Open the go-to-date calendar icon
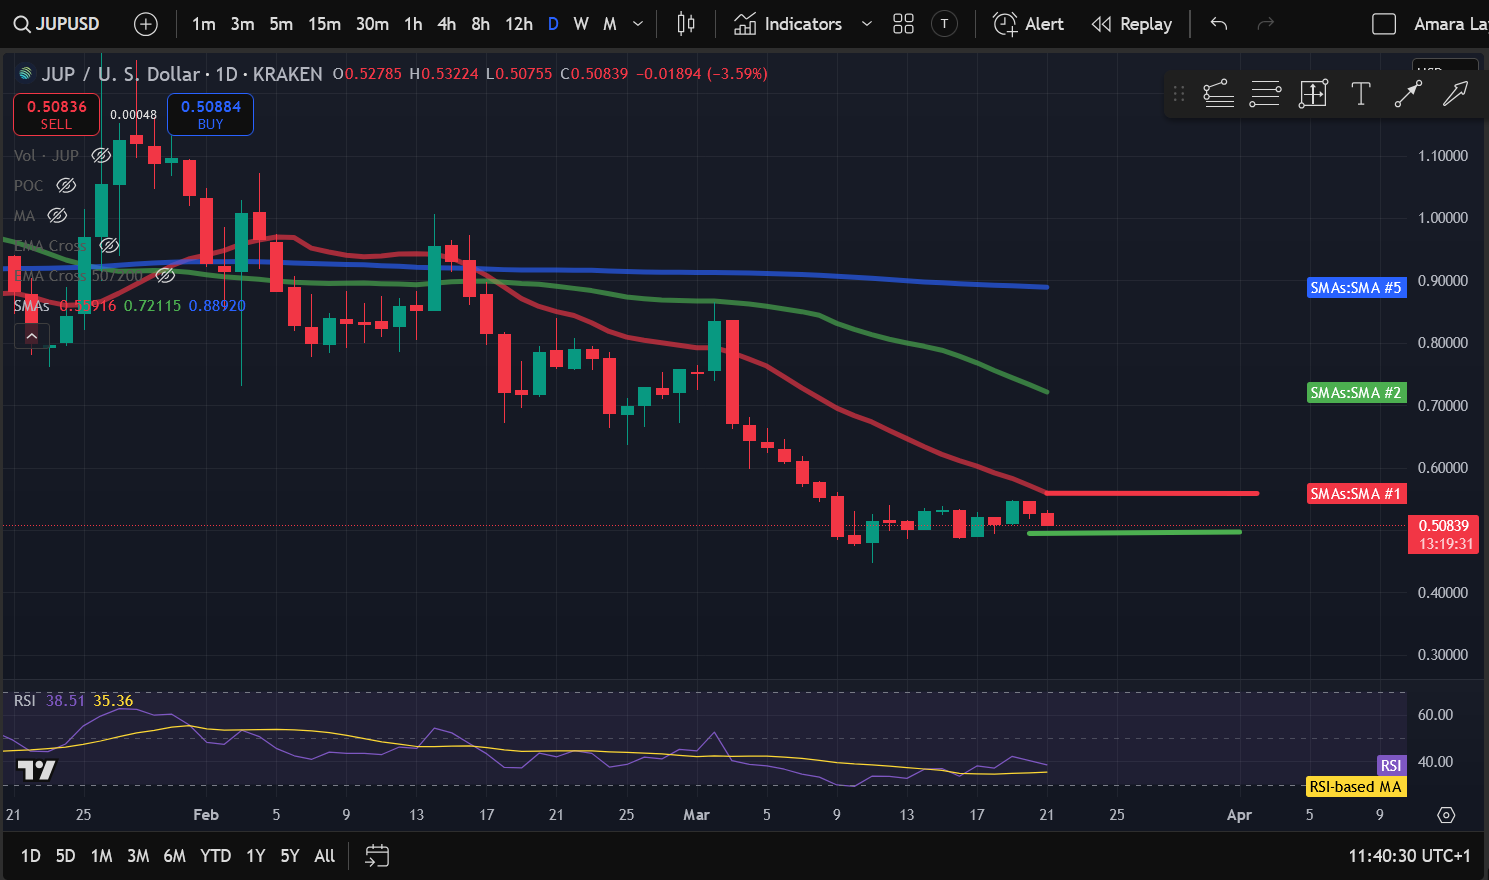This screenshot has width=1489, height=880. tap(376, 855)
